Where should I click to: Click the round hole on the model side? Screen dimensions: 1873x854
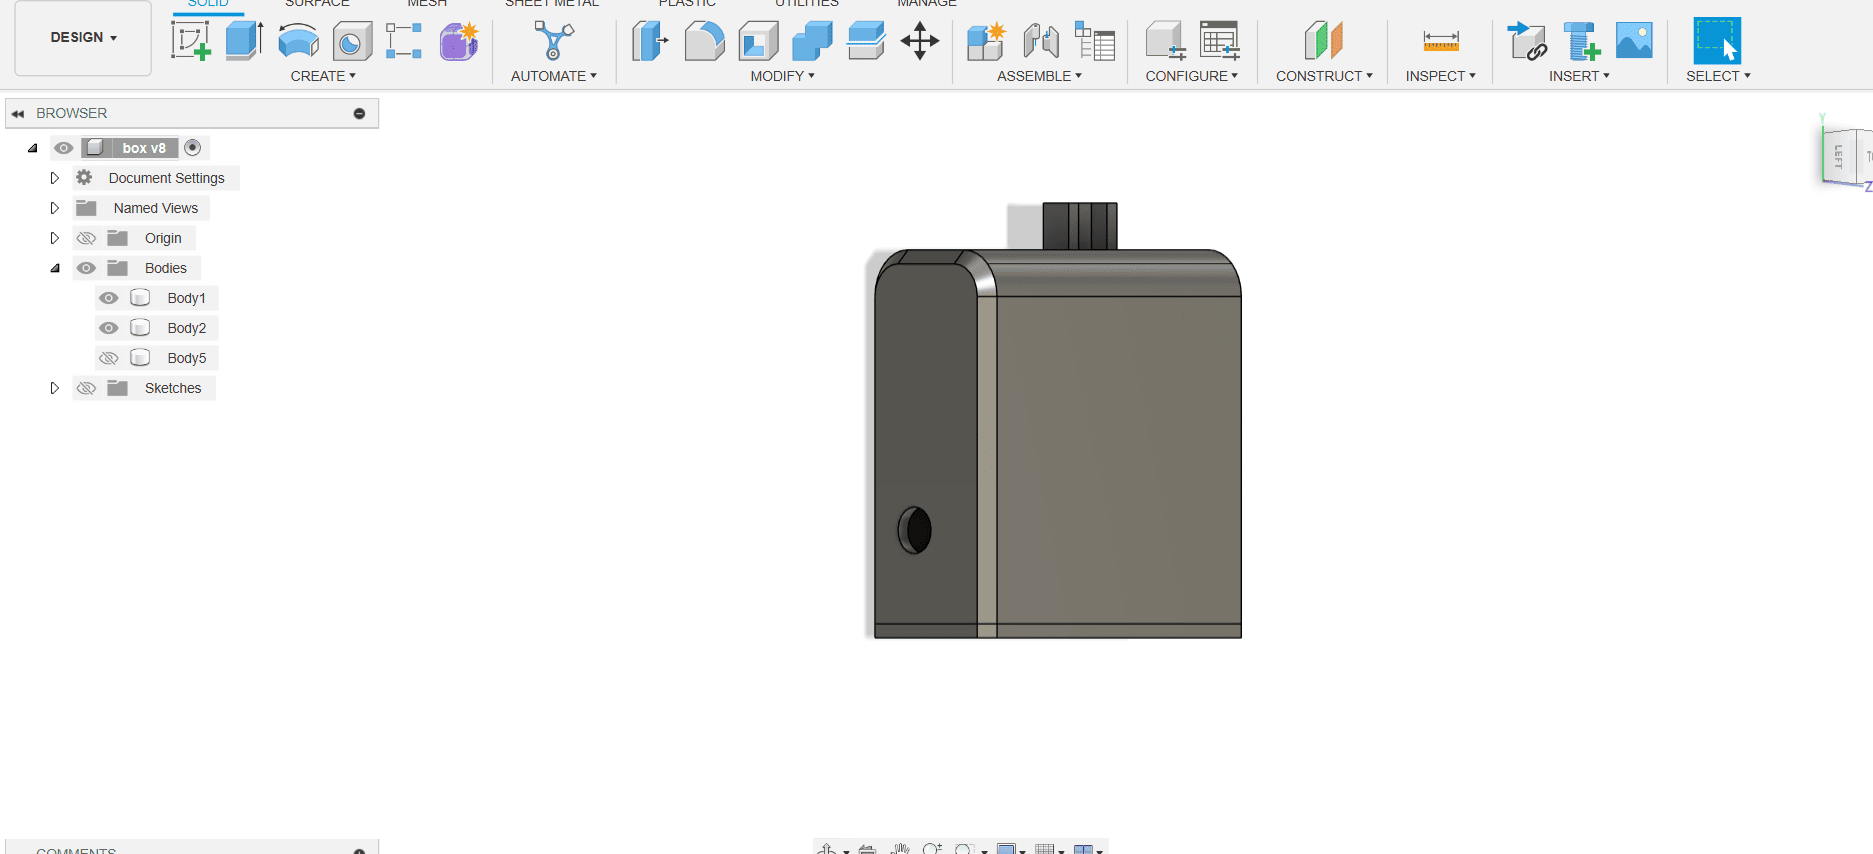pyautogui.click(x=914, y=530)
